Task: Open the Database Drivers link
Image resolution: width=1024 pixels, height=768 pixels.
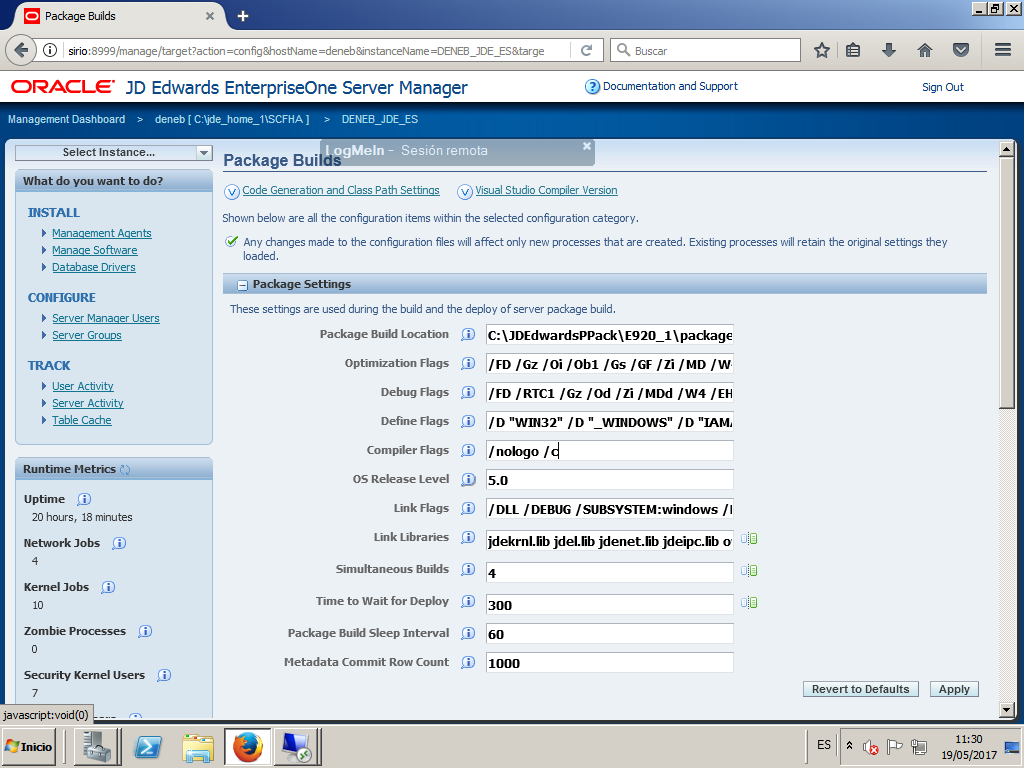Action: (94, 267)
